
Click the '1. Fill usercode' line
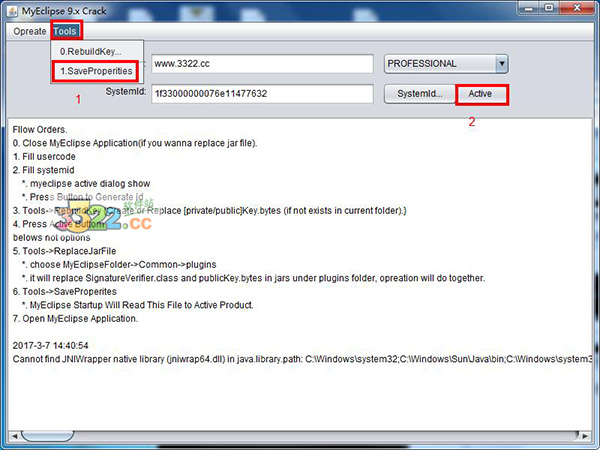(44, 157)
